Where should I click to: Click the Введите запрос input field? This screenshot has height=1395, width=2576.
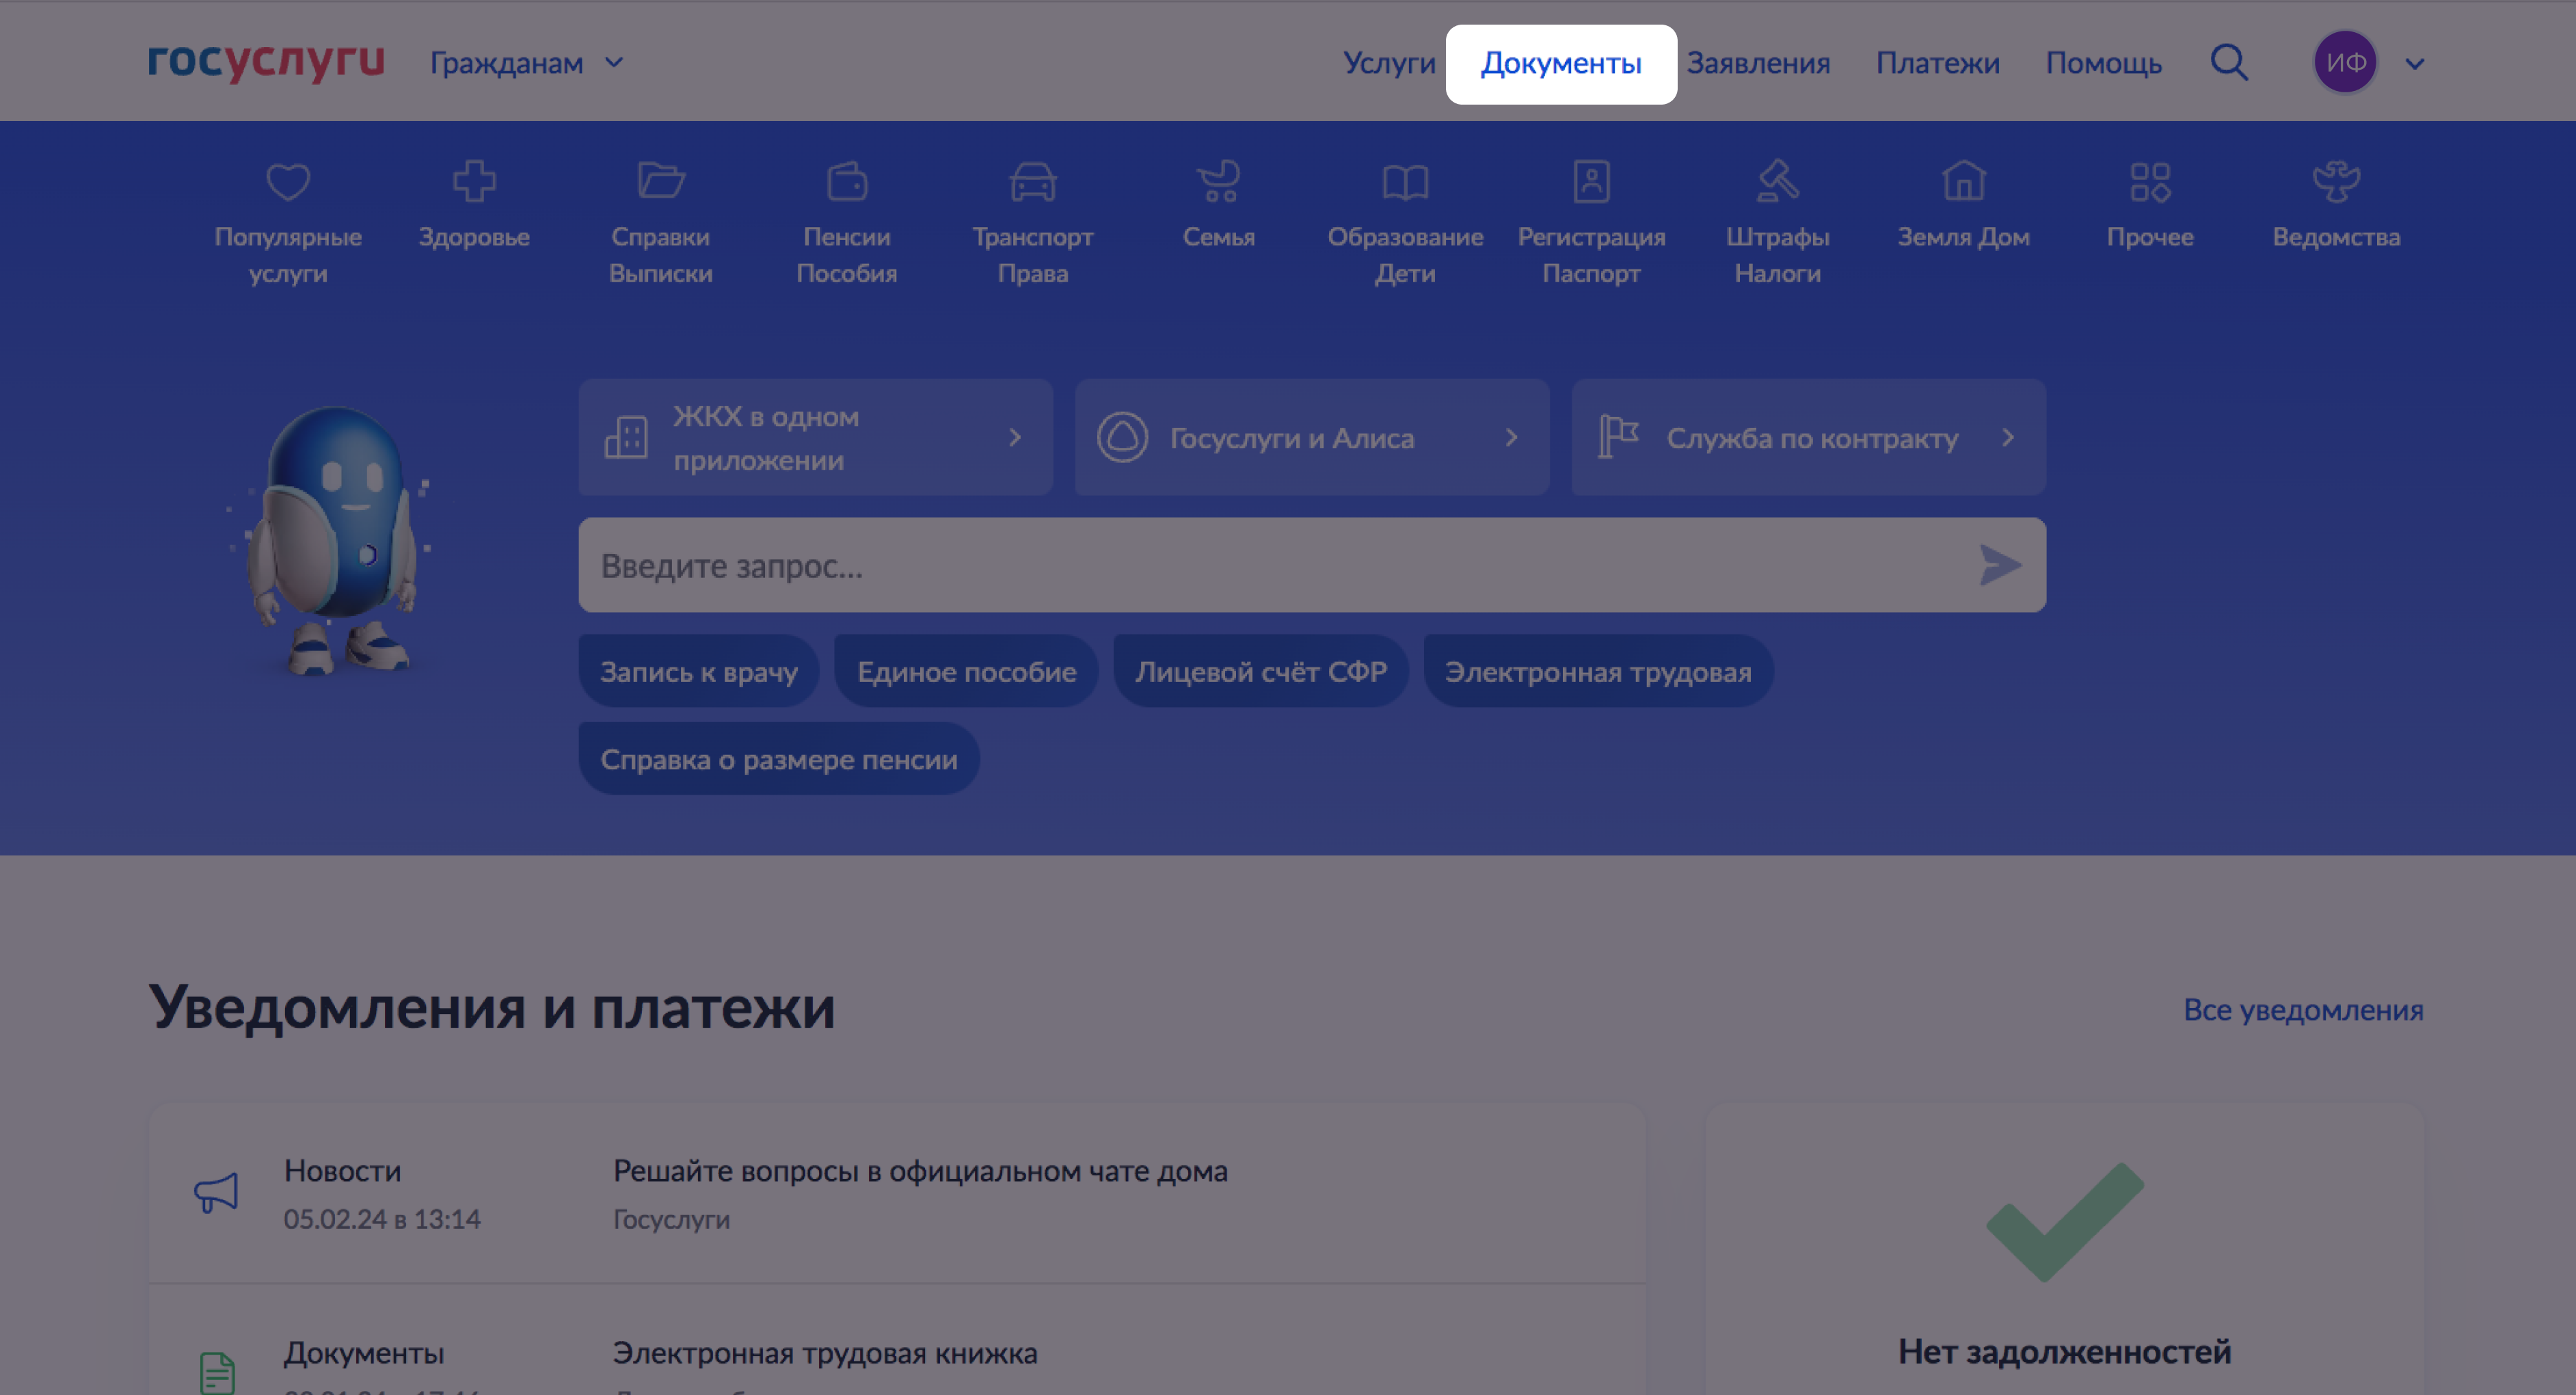click(x=1312, y=565)
